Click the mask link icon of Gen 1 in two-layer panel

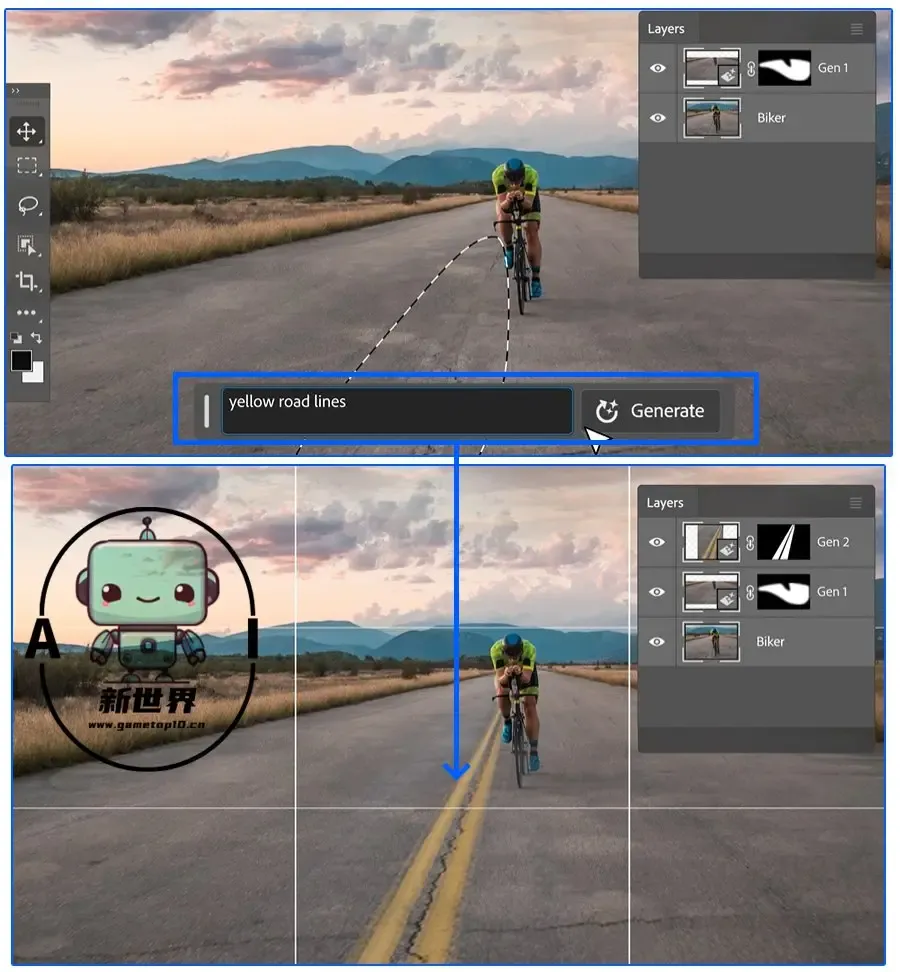coord(751,69)
